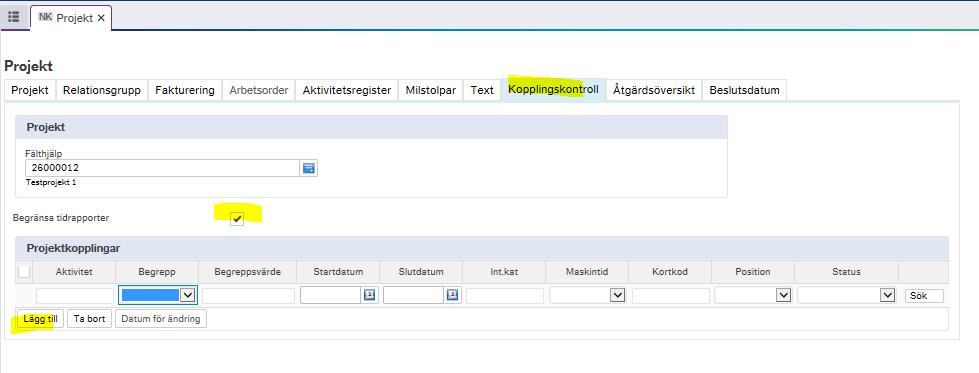
Task: Expand the Maskintid dropdown filter
Action: (x=617, y=296)
